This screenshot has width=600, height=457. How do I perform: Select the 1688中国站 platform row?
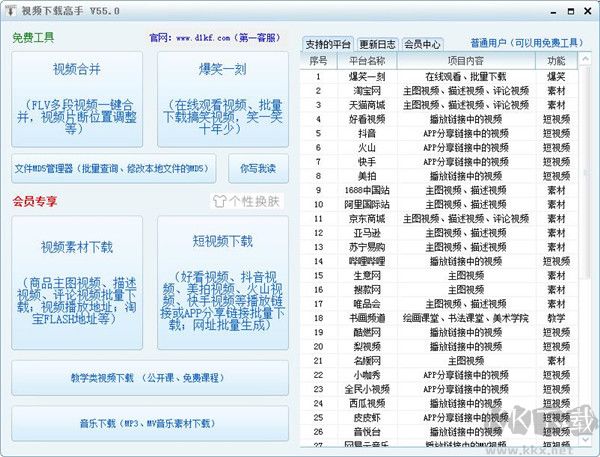coord(439,190)
